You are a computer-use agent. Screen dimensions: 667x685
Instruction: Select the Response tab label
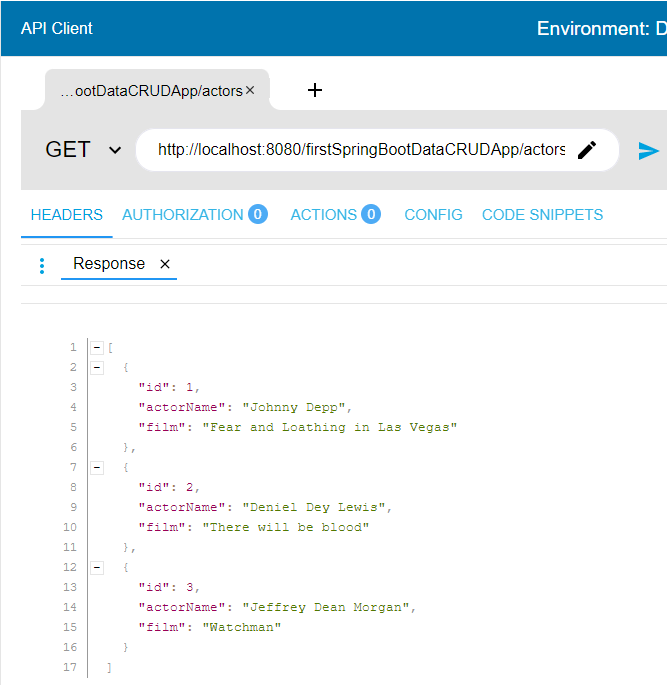tap(109, 263)
